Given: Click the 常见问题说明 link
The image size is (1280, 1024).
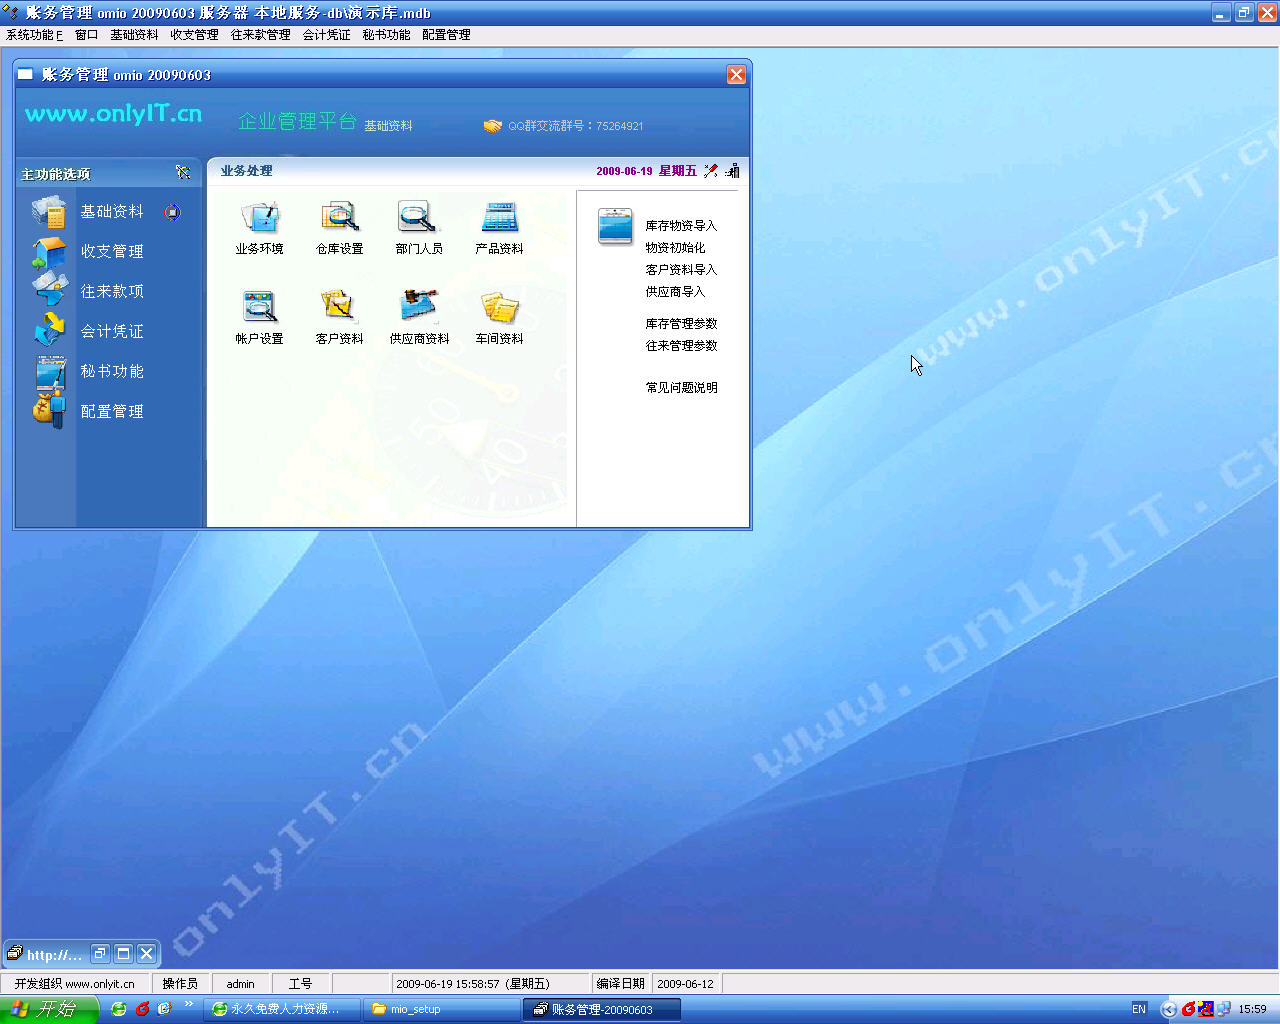Looking at the screenshot, I should (681, 388).
